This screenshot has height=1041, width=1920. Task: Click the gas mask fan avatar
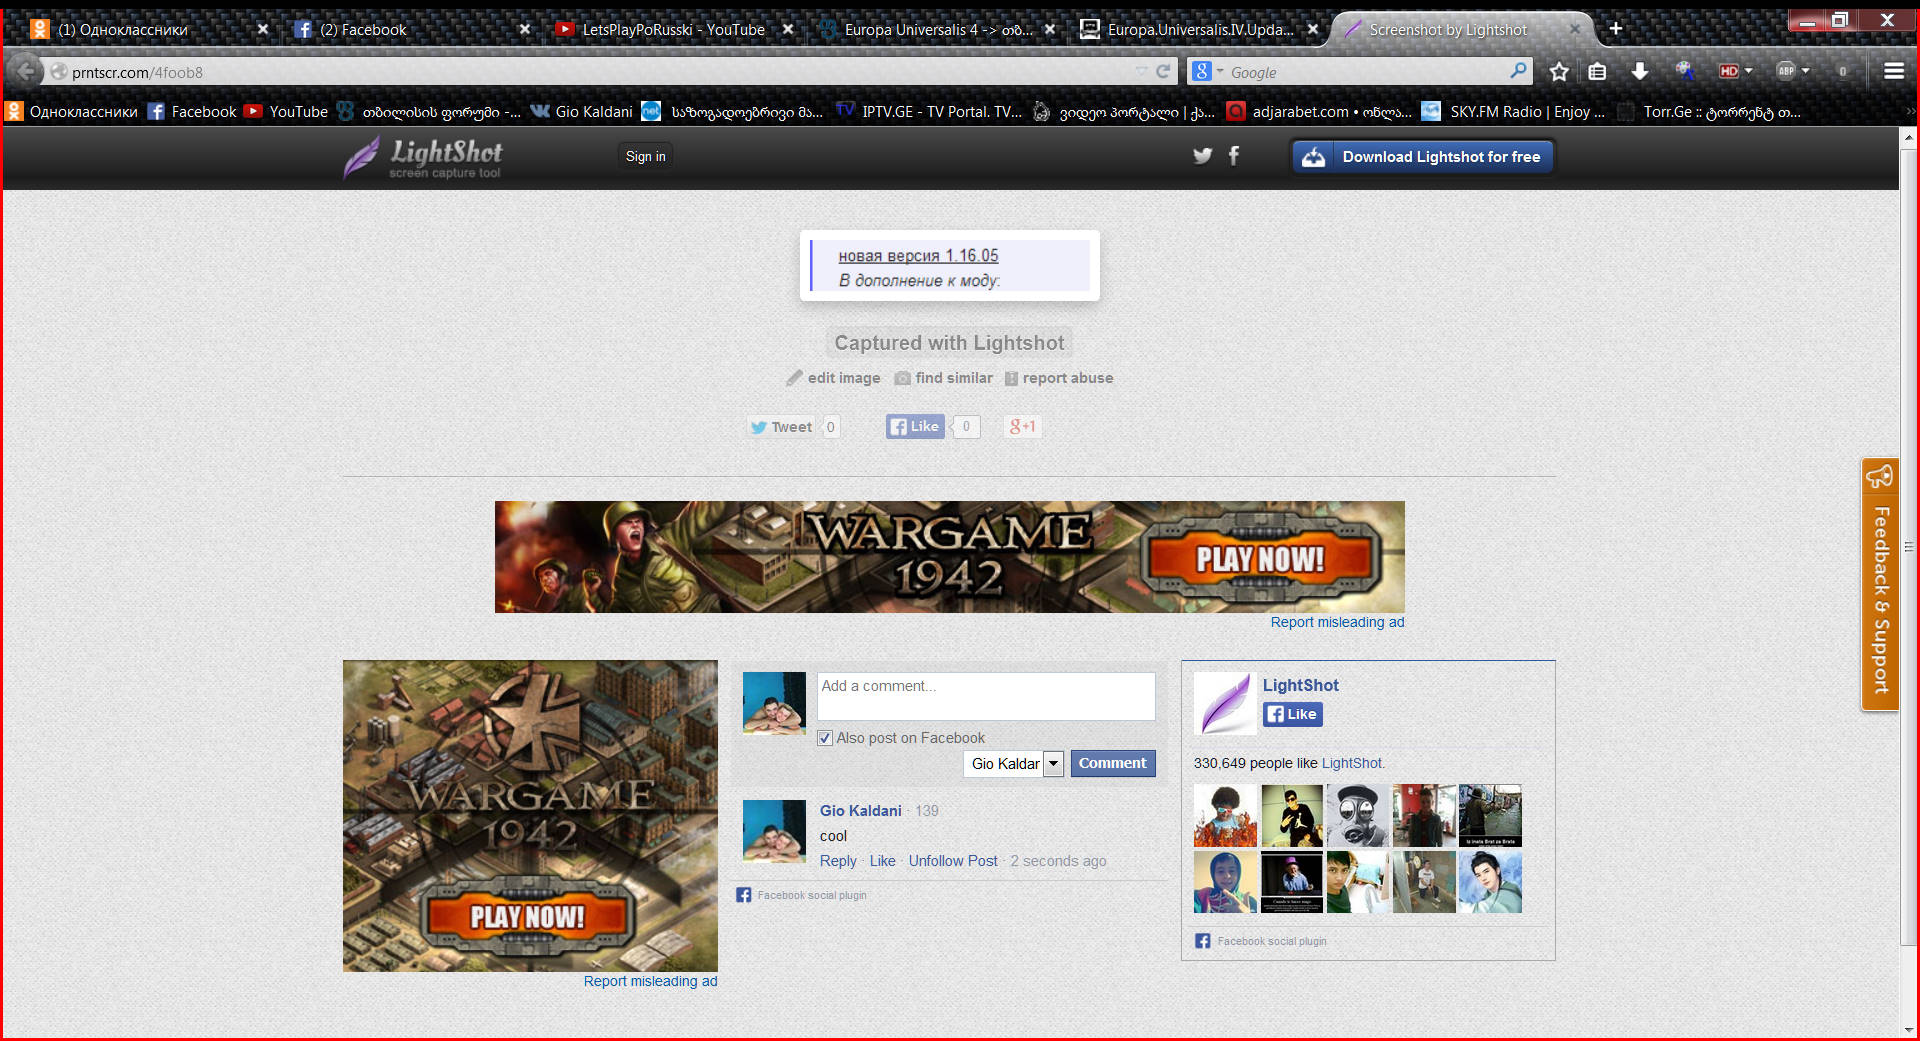tap(1358, 816)
